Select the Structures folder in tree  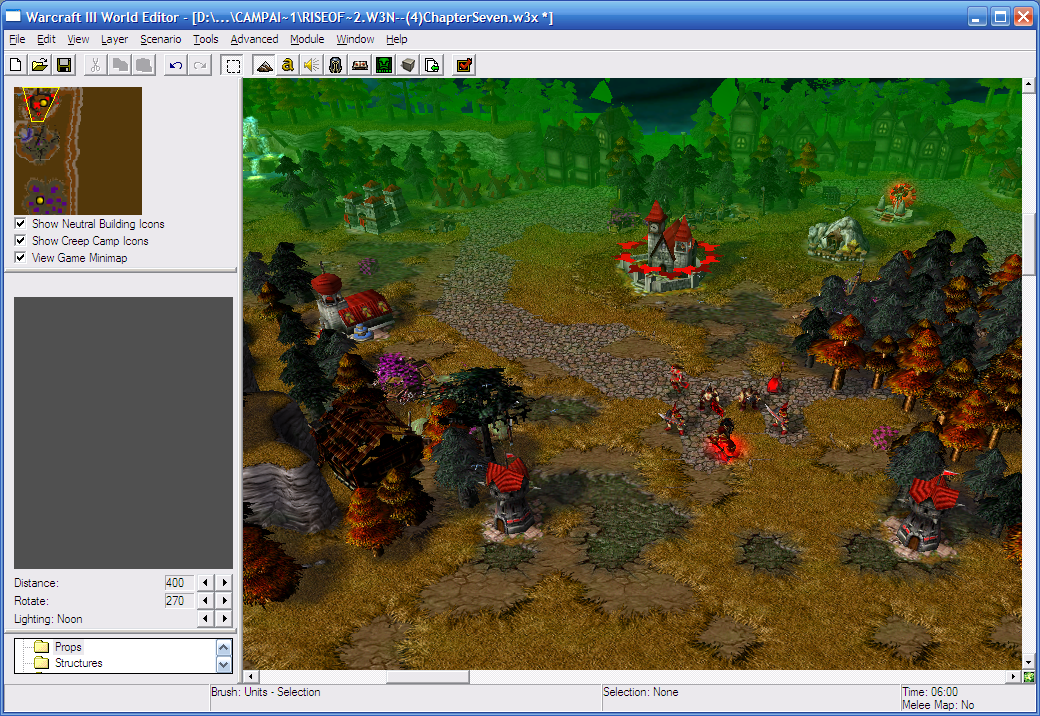coord(78,663)
